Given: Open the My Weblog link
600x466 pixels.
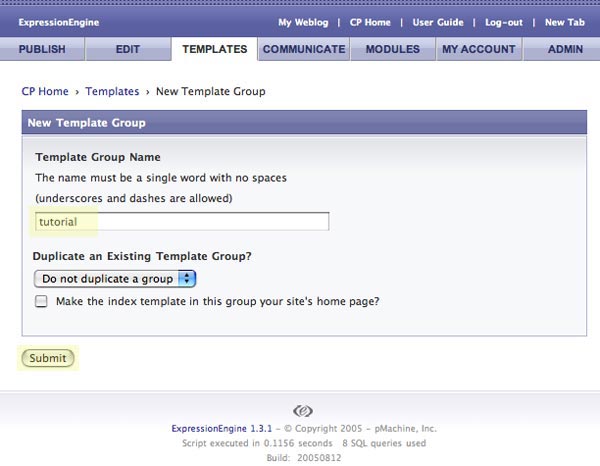Looking at the screenshot, I should 303,22.
